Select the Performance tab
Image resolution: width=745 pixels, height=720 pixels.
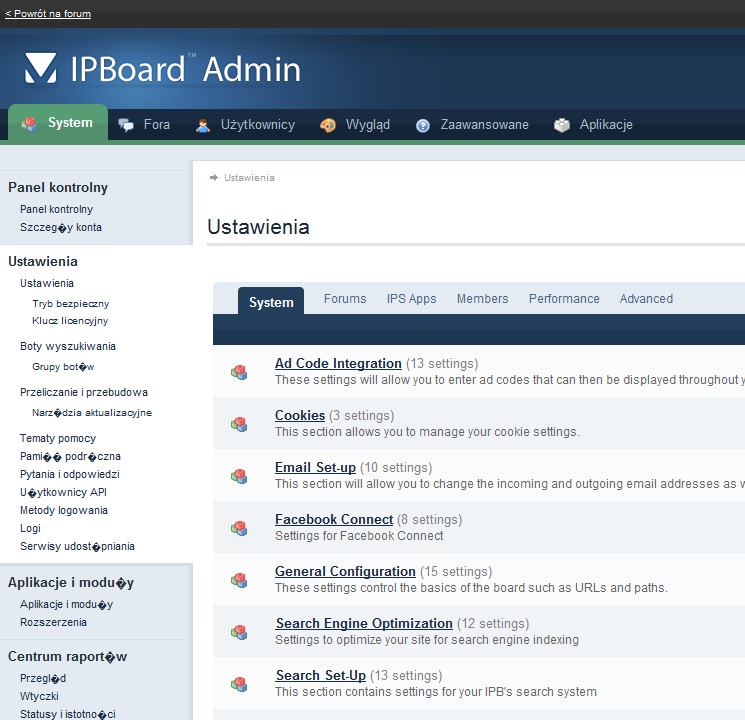pyautogui.click(x=564, y=299)
